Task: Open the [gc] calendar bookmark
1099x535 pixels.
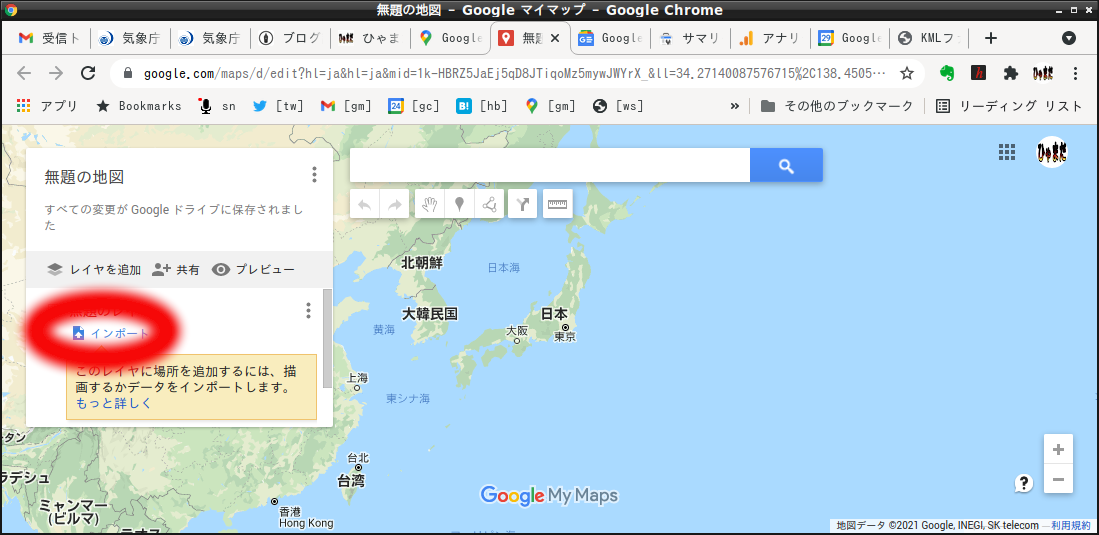Action: [414, 106]
